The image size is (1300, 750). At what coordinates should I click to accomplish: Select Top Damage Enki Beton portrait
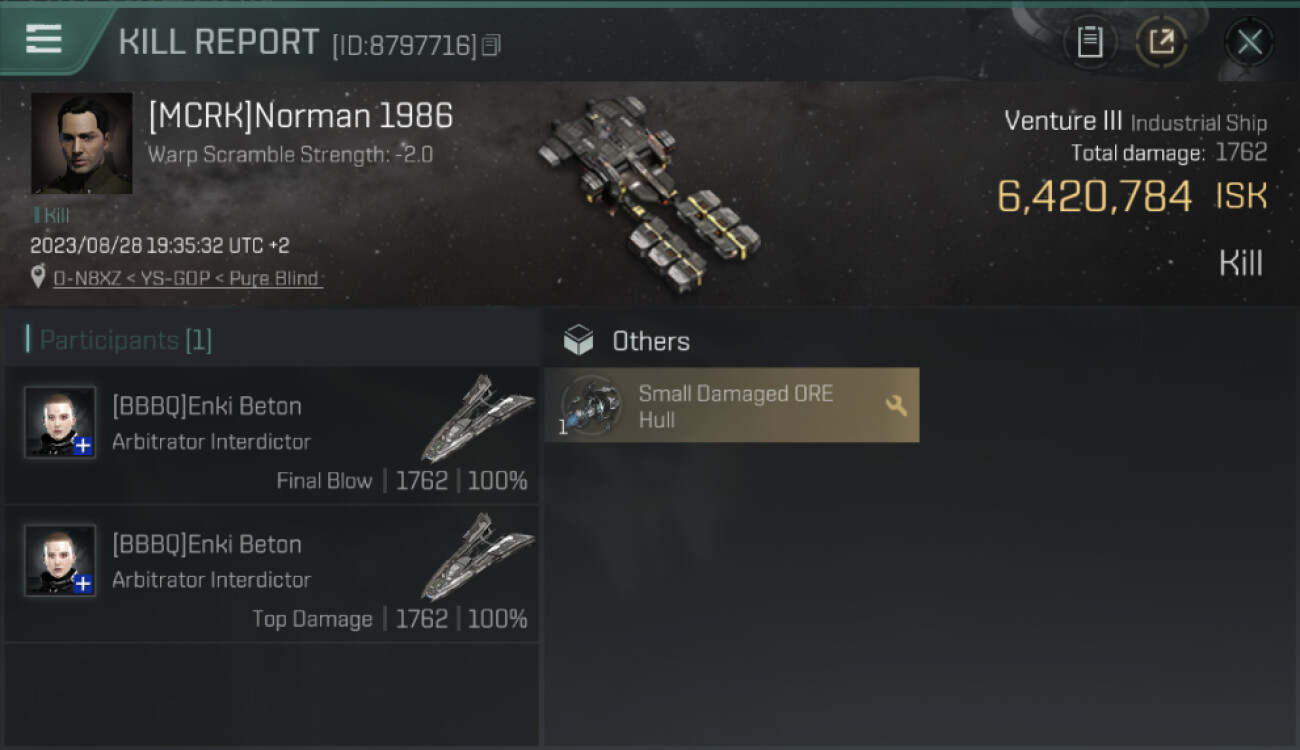tap(60, 560)
